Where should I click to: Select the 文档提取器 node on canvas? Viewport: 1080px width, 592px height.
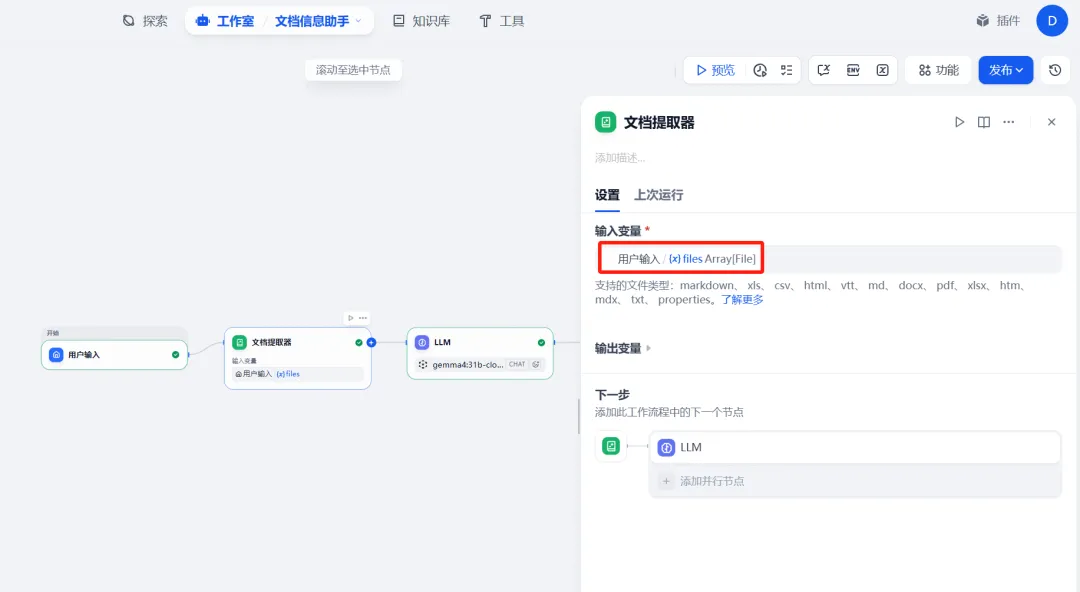click(298, 358)
